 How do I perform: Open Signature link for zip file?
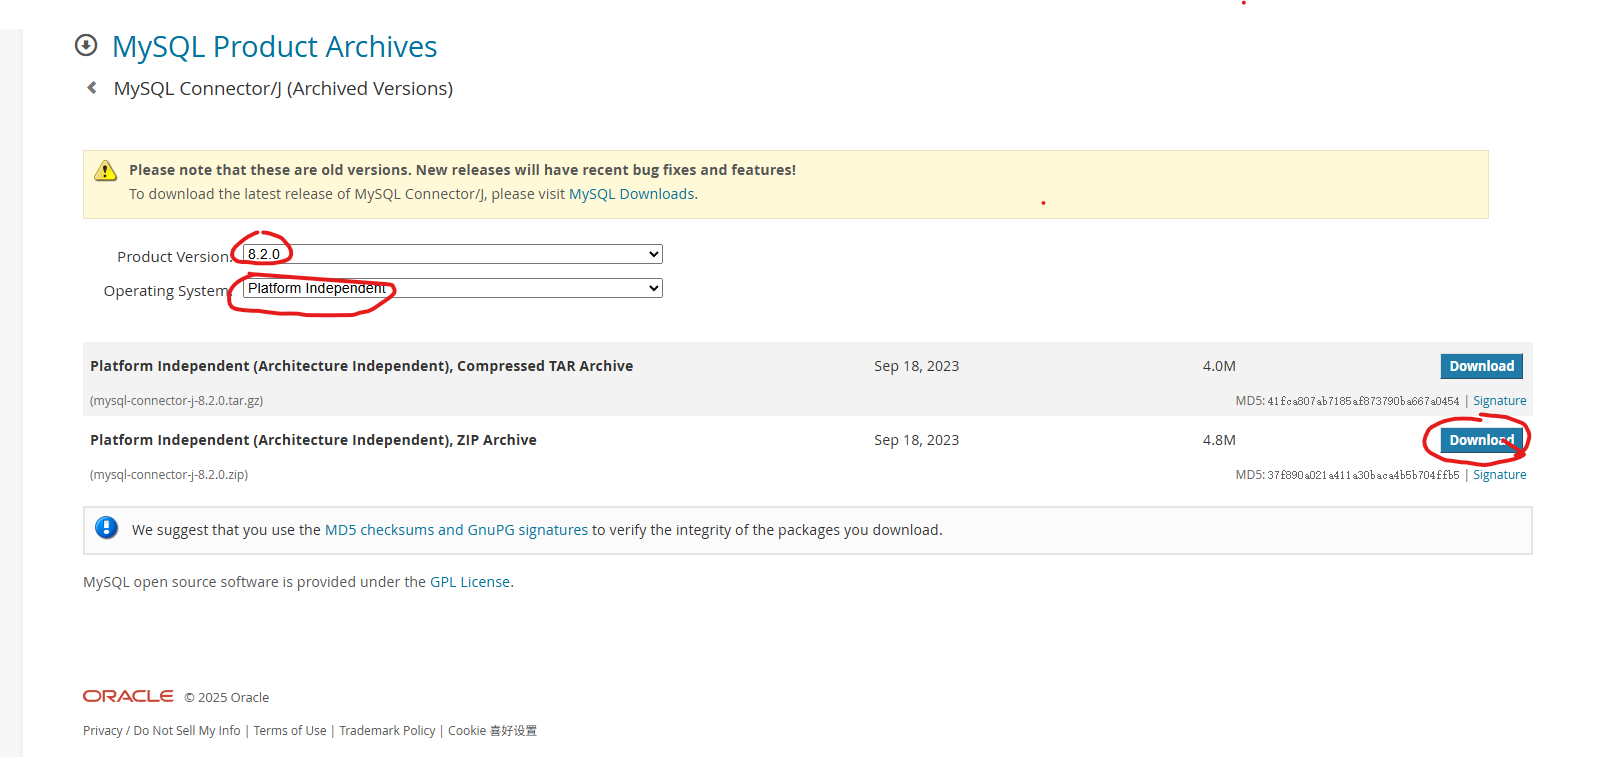(x=1499, y=475)
